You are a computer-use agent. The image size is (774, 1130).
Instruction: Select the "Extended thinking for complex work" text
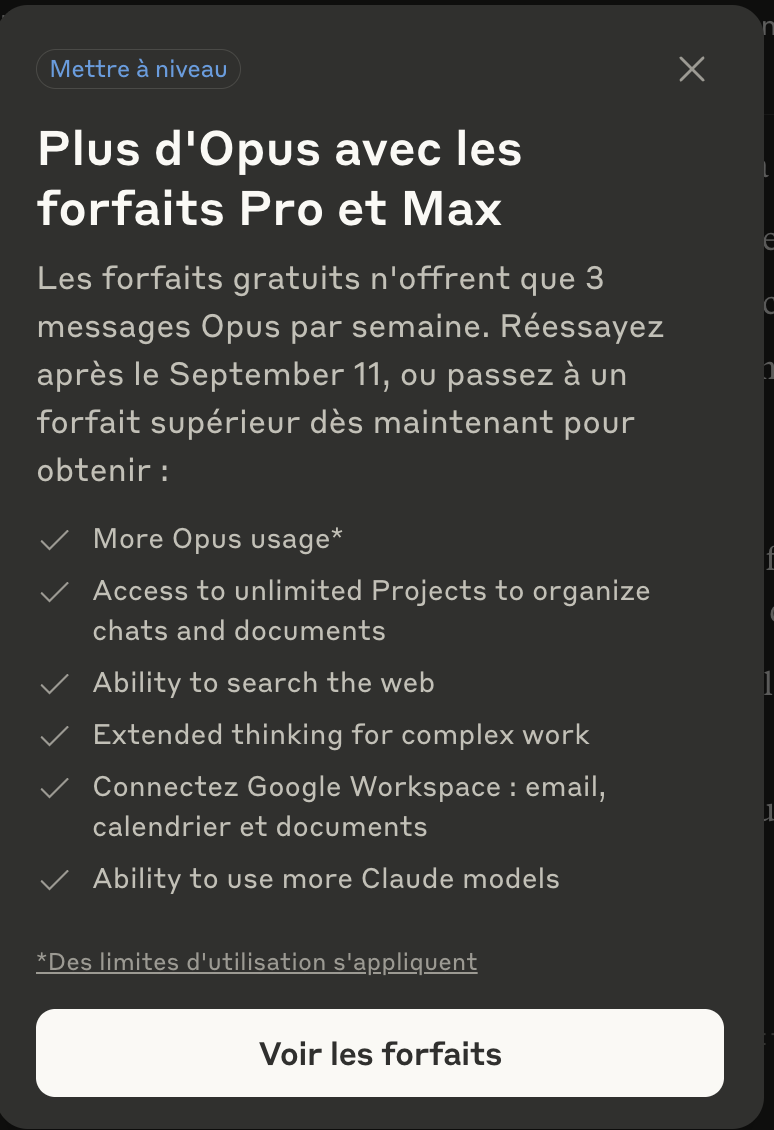[341, 735]
